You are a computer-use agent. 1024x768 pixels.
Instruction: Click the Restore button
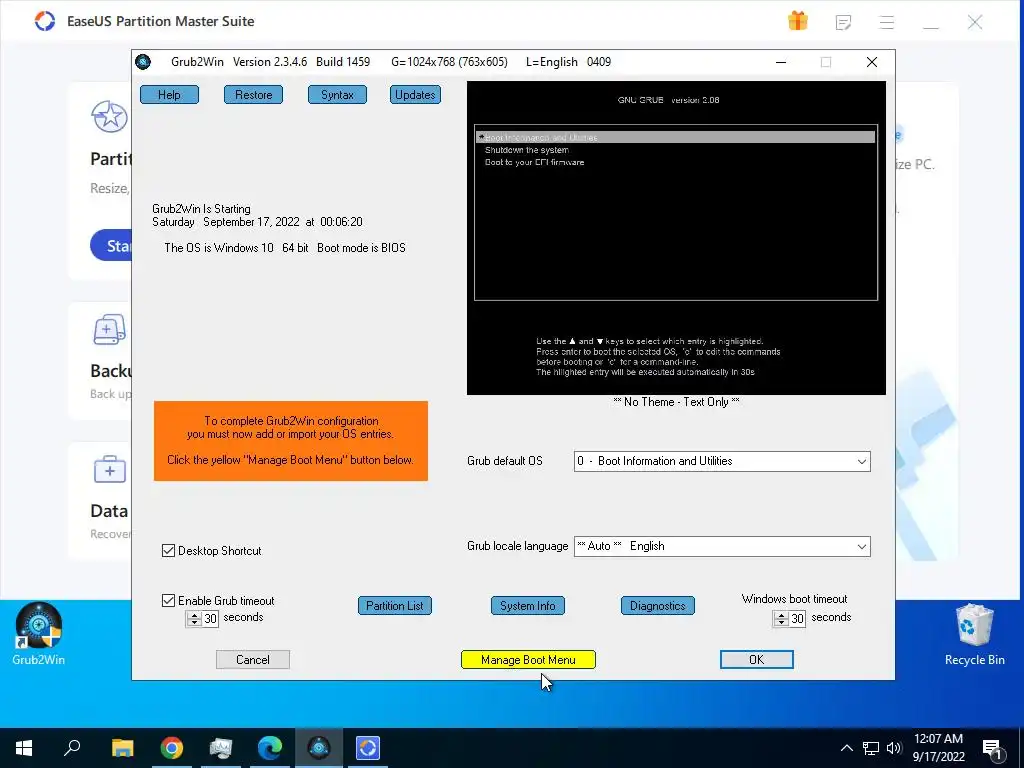(x=253, y=95)
